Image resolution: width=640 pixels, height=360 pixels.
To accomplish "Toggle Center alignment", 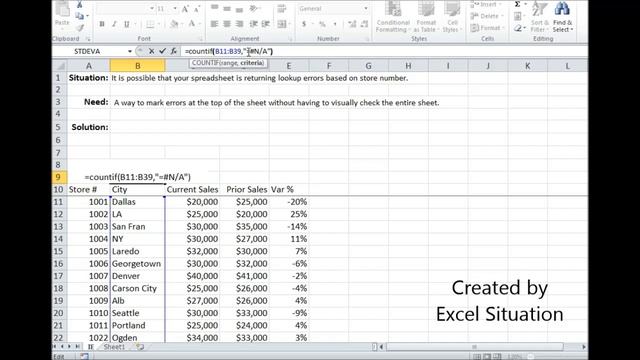I will [x=227, y=24].
